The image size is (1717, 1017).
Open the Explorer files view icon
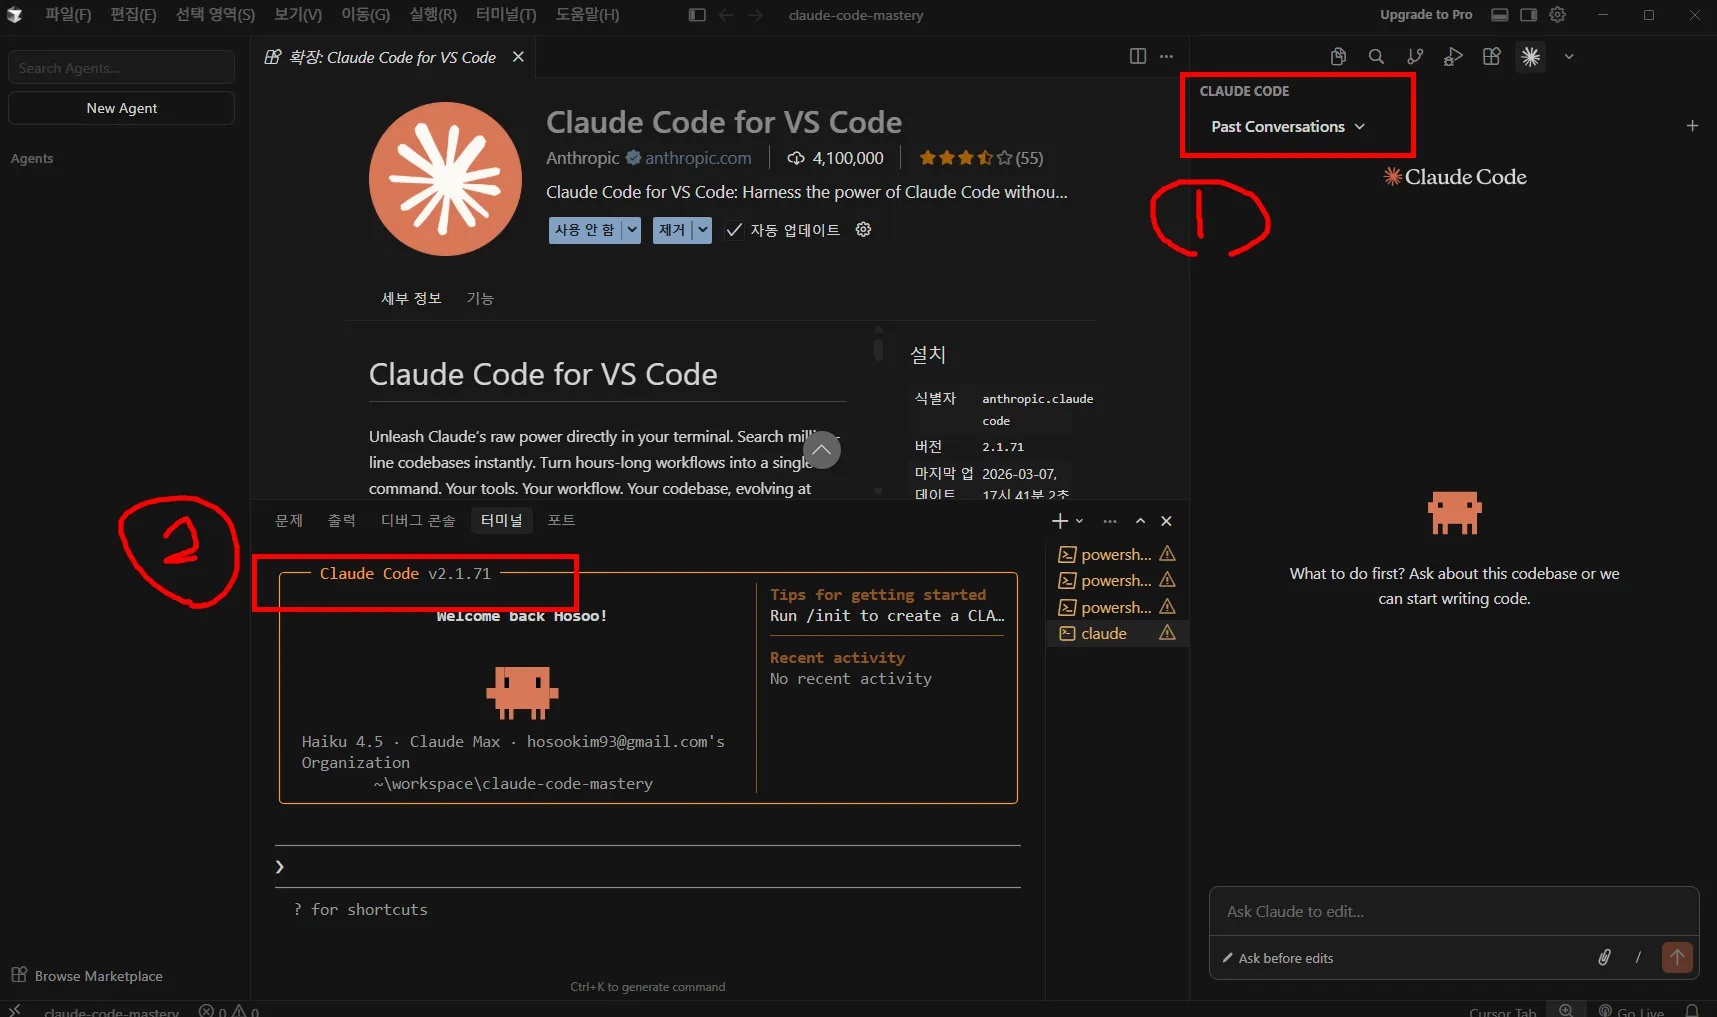pyautogui.click(x=1338, y=57)
